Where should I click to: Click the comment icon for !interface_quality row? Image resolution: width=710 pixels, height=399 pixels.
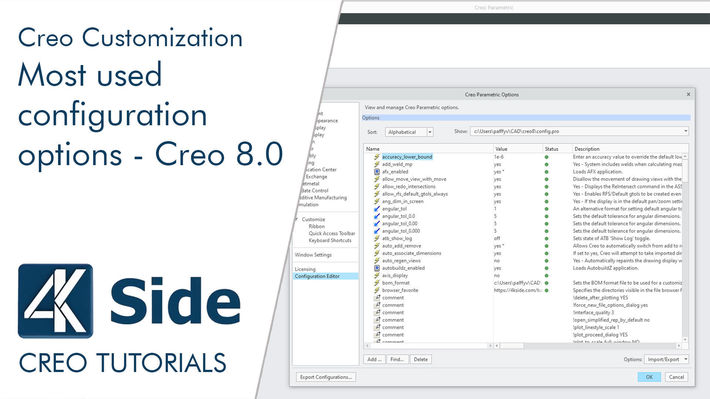coord(376,312)
